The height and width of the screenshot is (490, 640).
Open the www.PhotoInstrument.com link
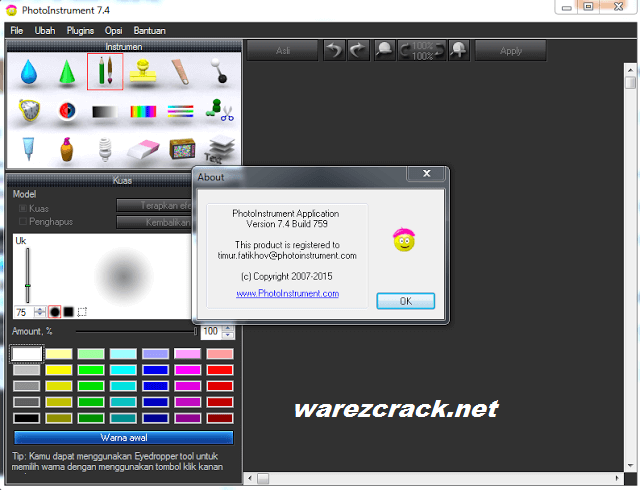tap(287, 293)
